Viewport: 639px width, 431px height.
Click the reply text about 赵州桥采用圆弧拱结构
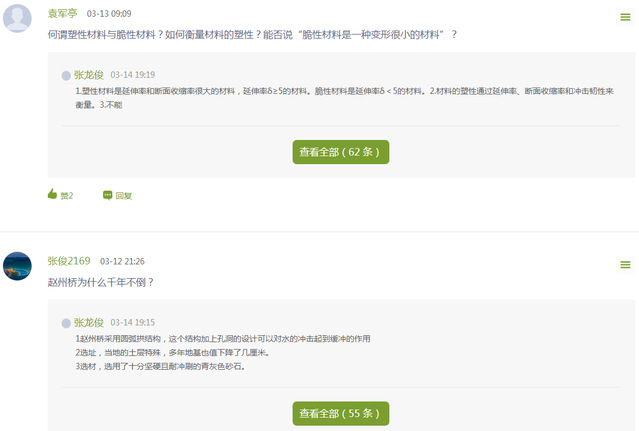[222, 339]
